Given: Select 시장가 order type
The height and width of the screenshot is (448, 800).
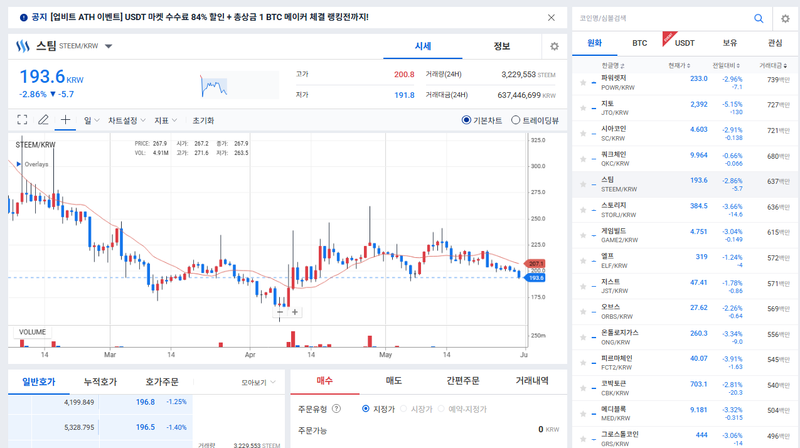Looking at the screenshot, I should coord(404,409).
